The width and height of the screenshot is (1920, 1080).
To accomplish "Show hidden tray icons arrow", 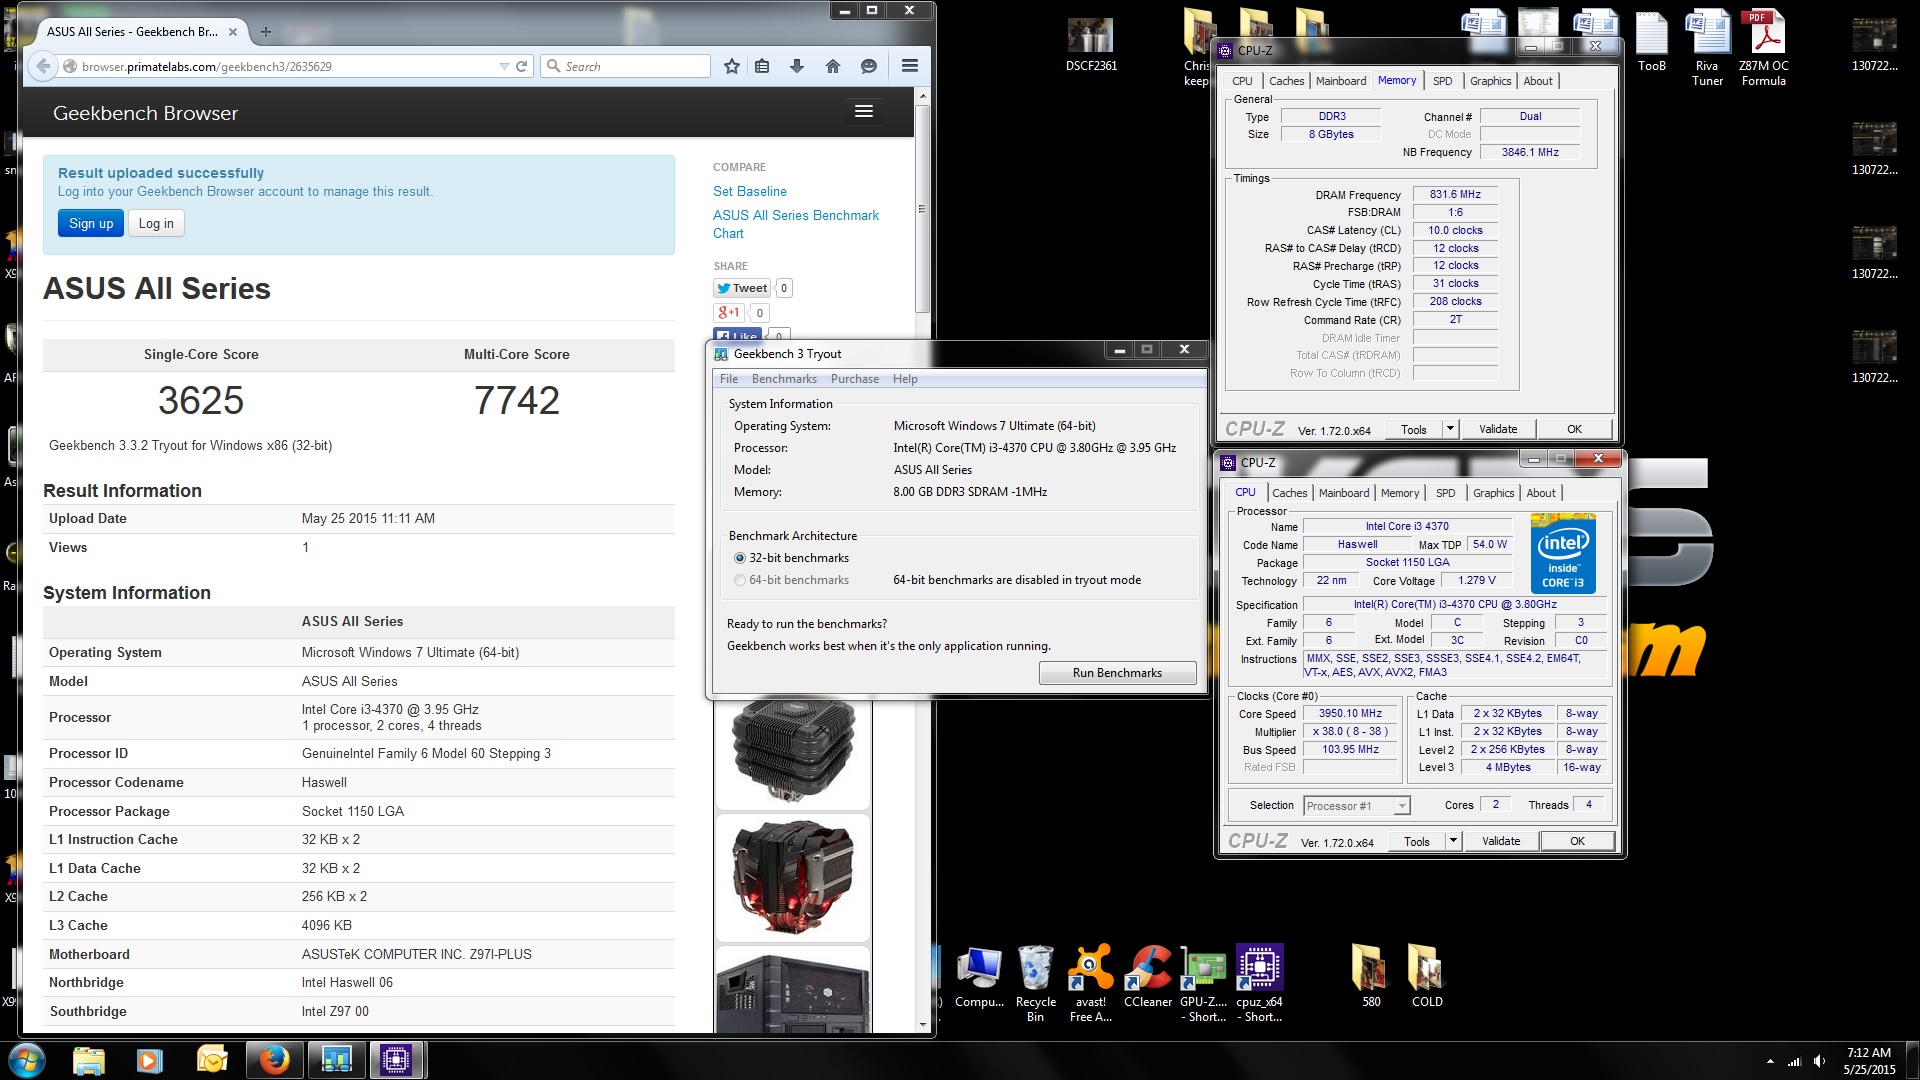I will coord(1770,1061).
